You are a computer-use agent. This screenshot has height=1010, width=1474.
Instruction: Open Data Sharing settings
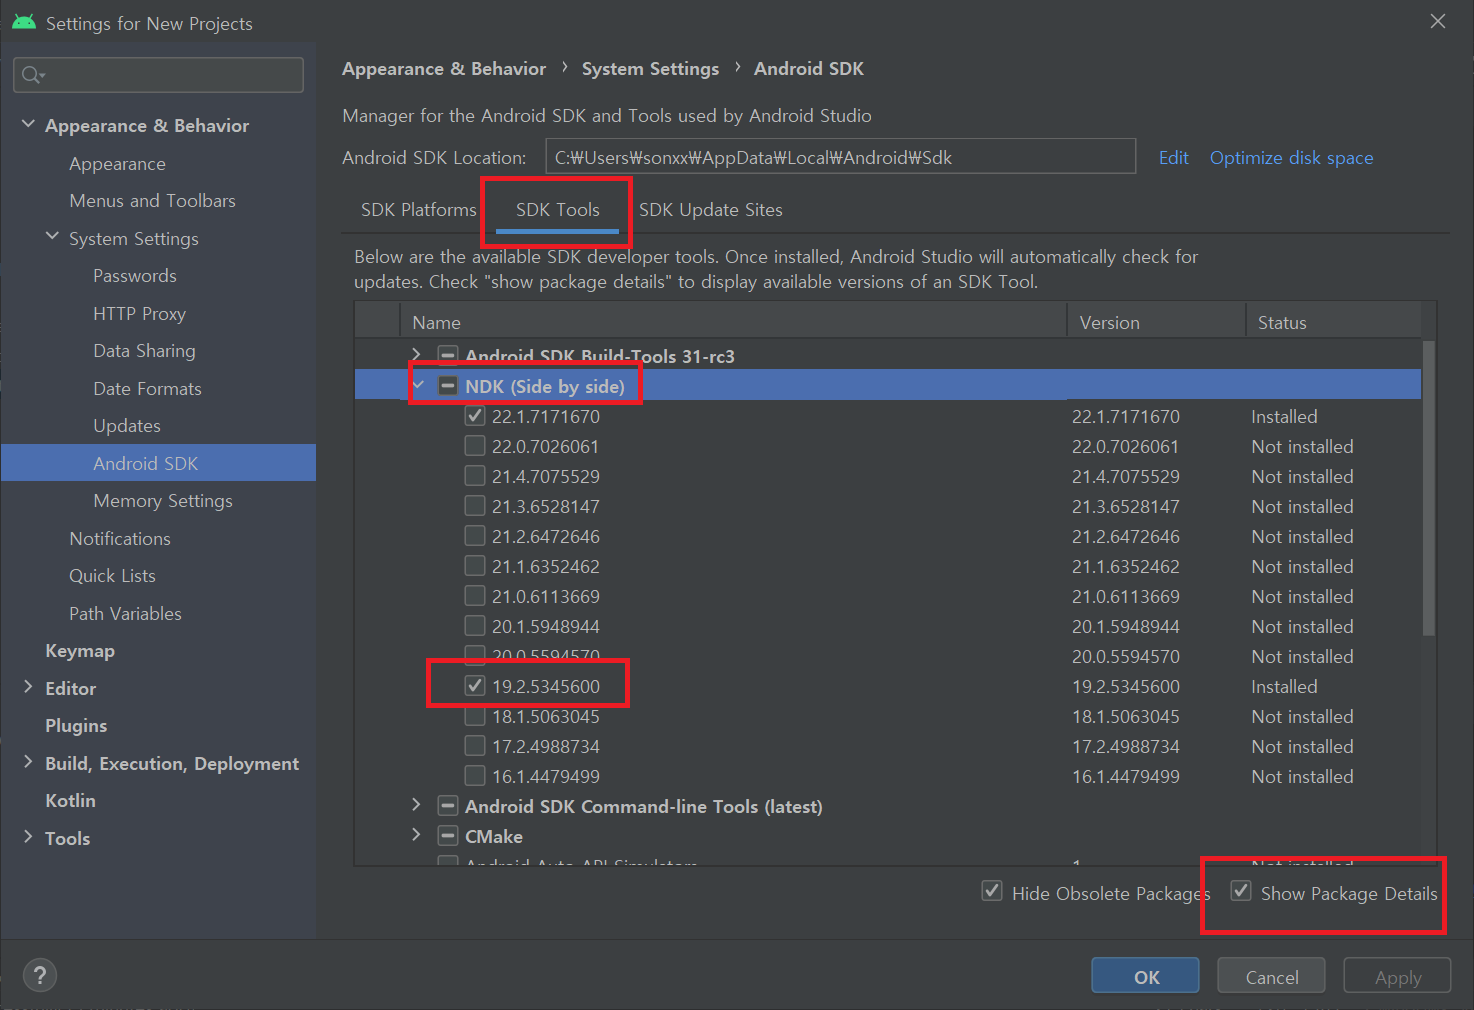tap(144, 351)
